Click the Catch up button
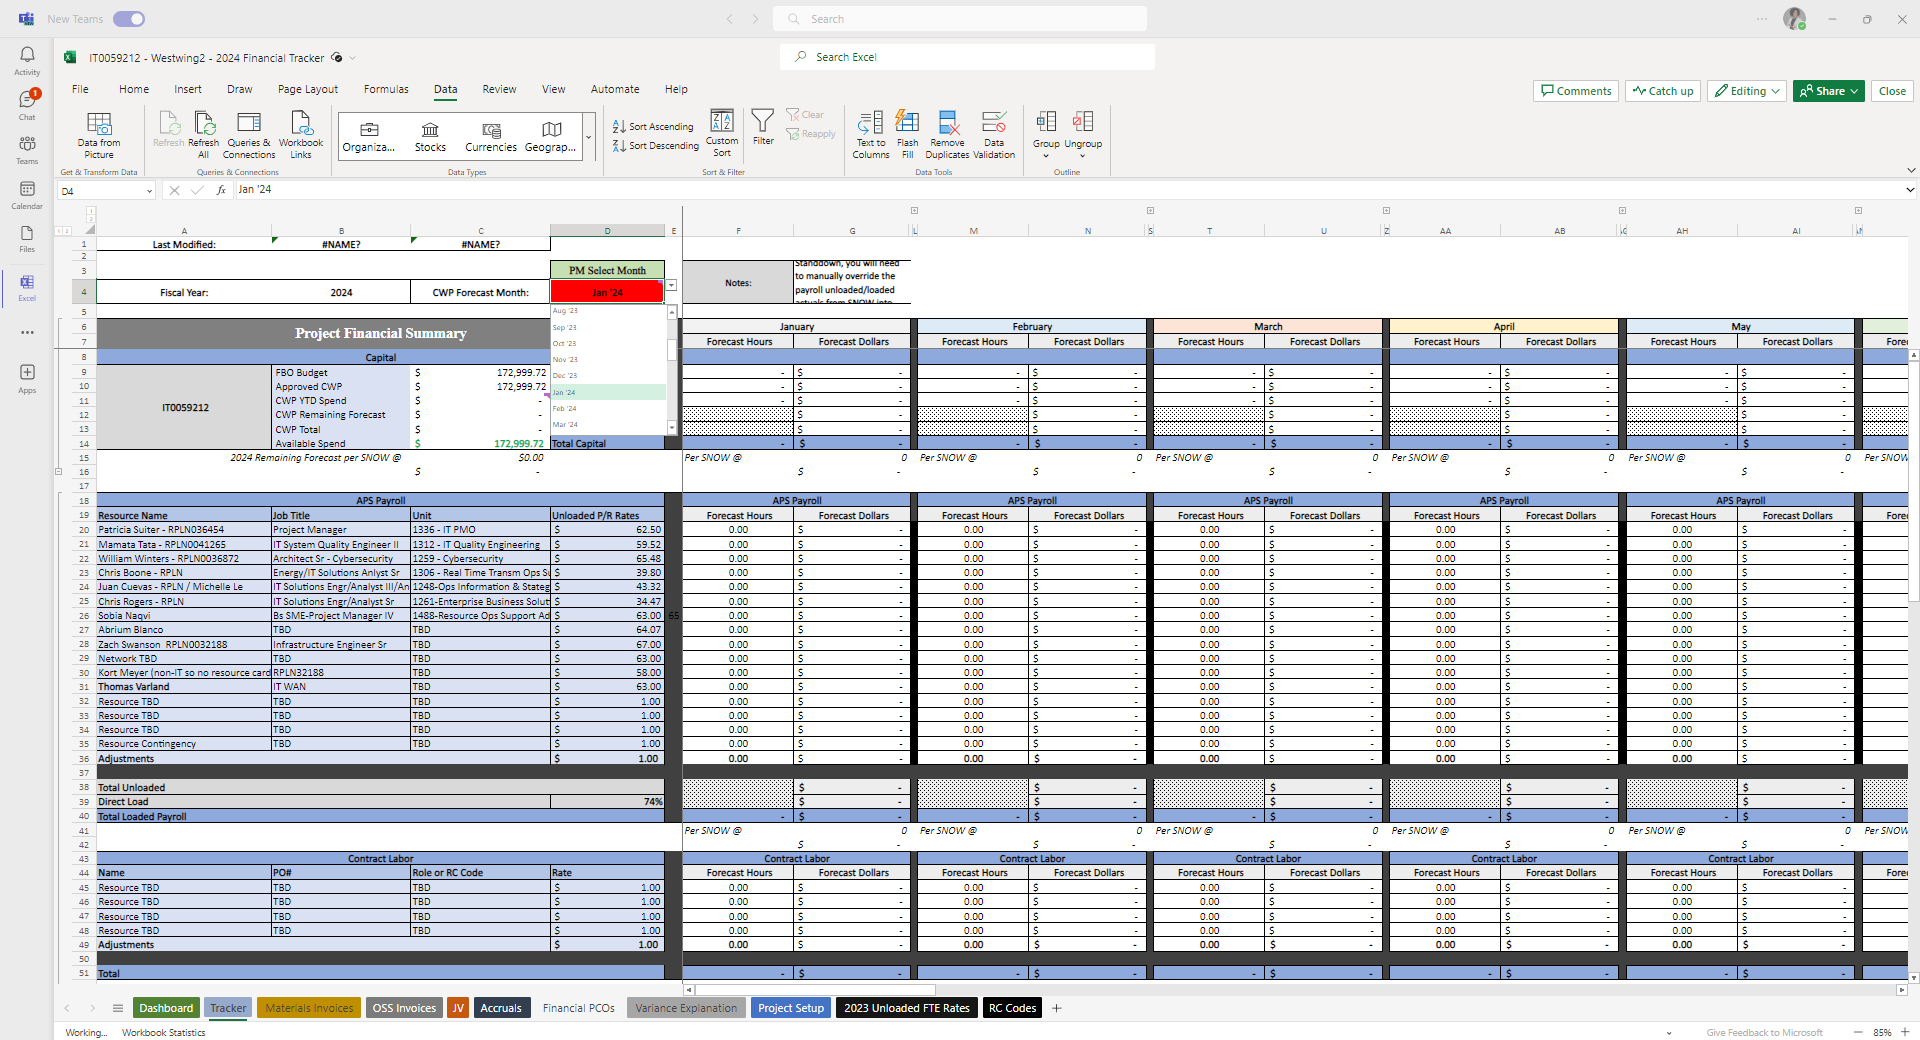This screenshot has width=1920, height=1040. (1662, 91)
